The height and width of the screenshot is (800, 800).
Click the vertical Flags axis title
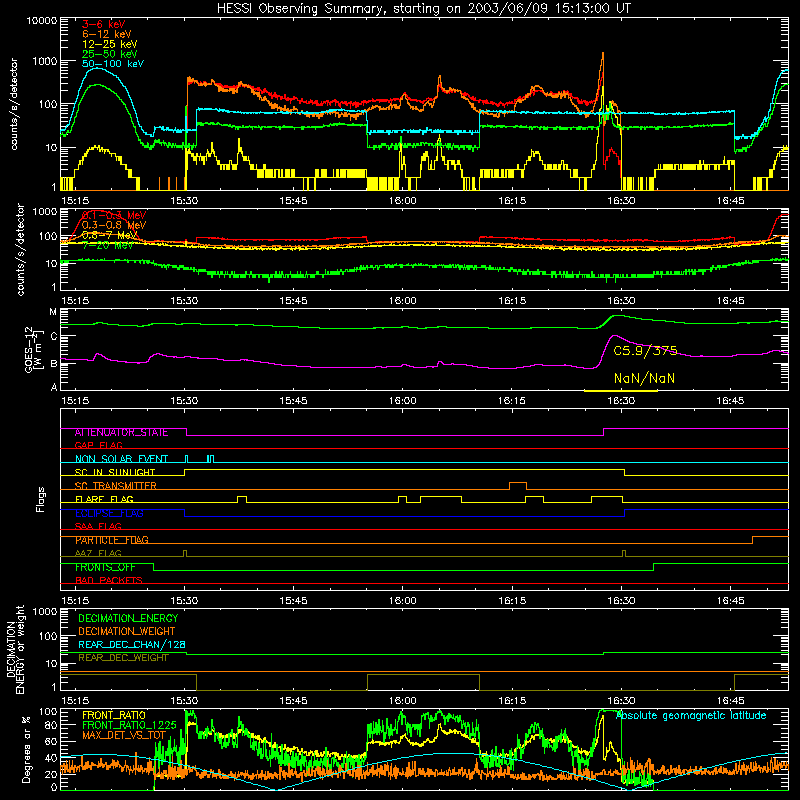[41, 499]
